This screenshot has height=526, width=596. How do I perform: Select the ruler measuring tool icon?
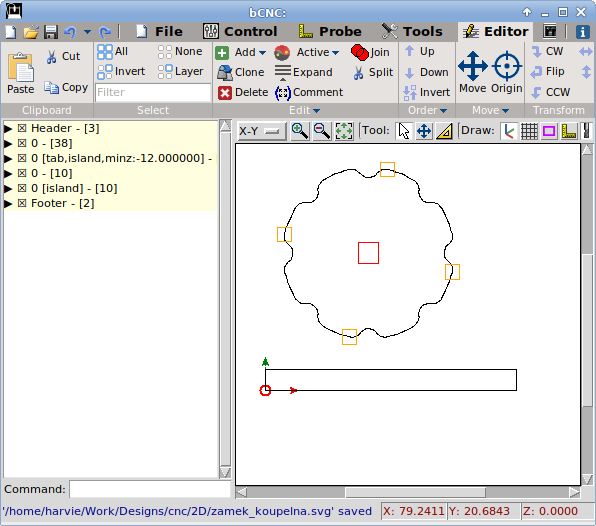point(444,131)
